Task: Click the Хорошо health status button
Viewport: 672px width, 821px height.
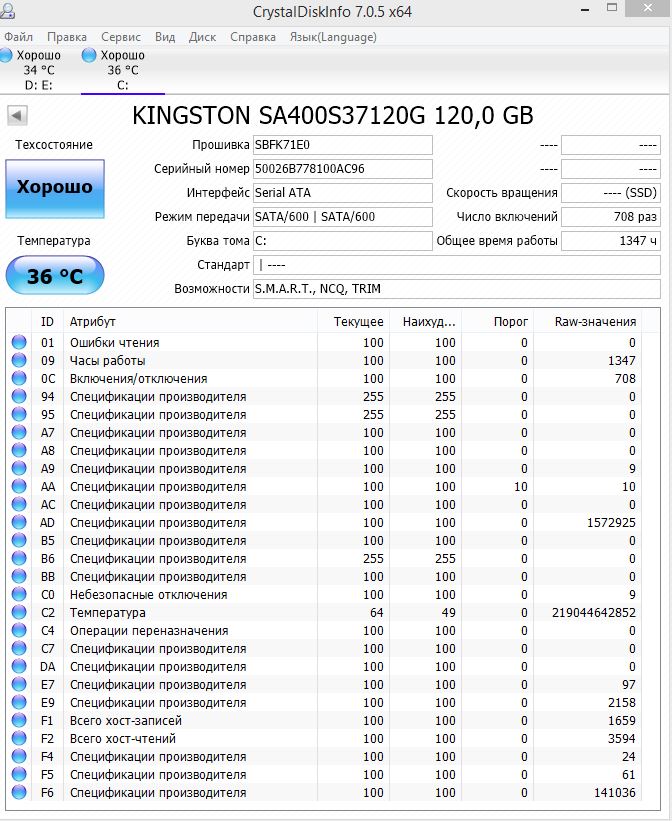Action: (x=55, y=188)
